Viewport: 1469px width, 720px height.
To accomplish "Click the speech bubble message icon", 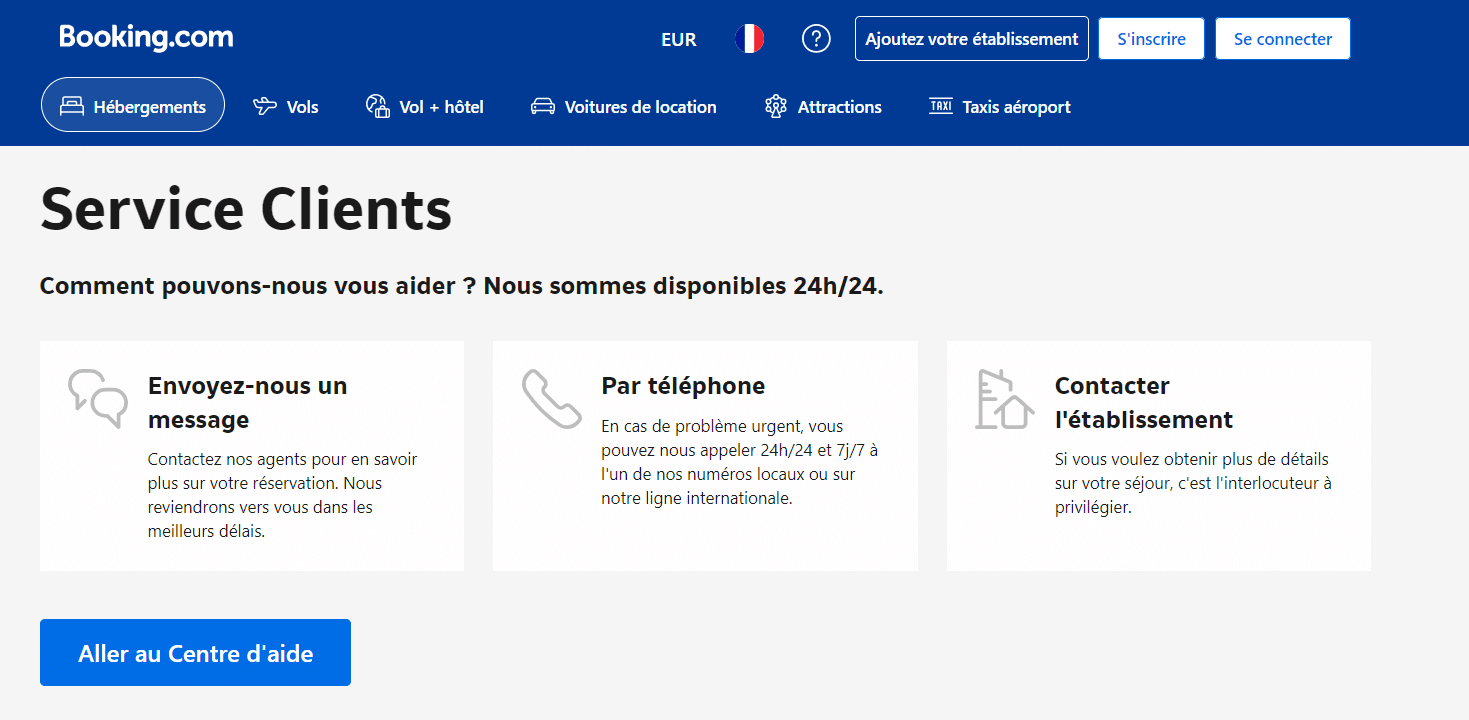I will coord(97,399).
